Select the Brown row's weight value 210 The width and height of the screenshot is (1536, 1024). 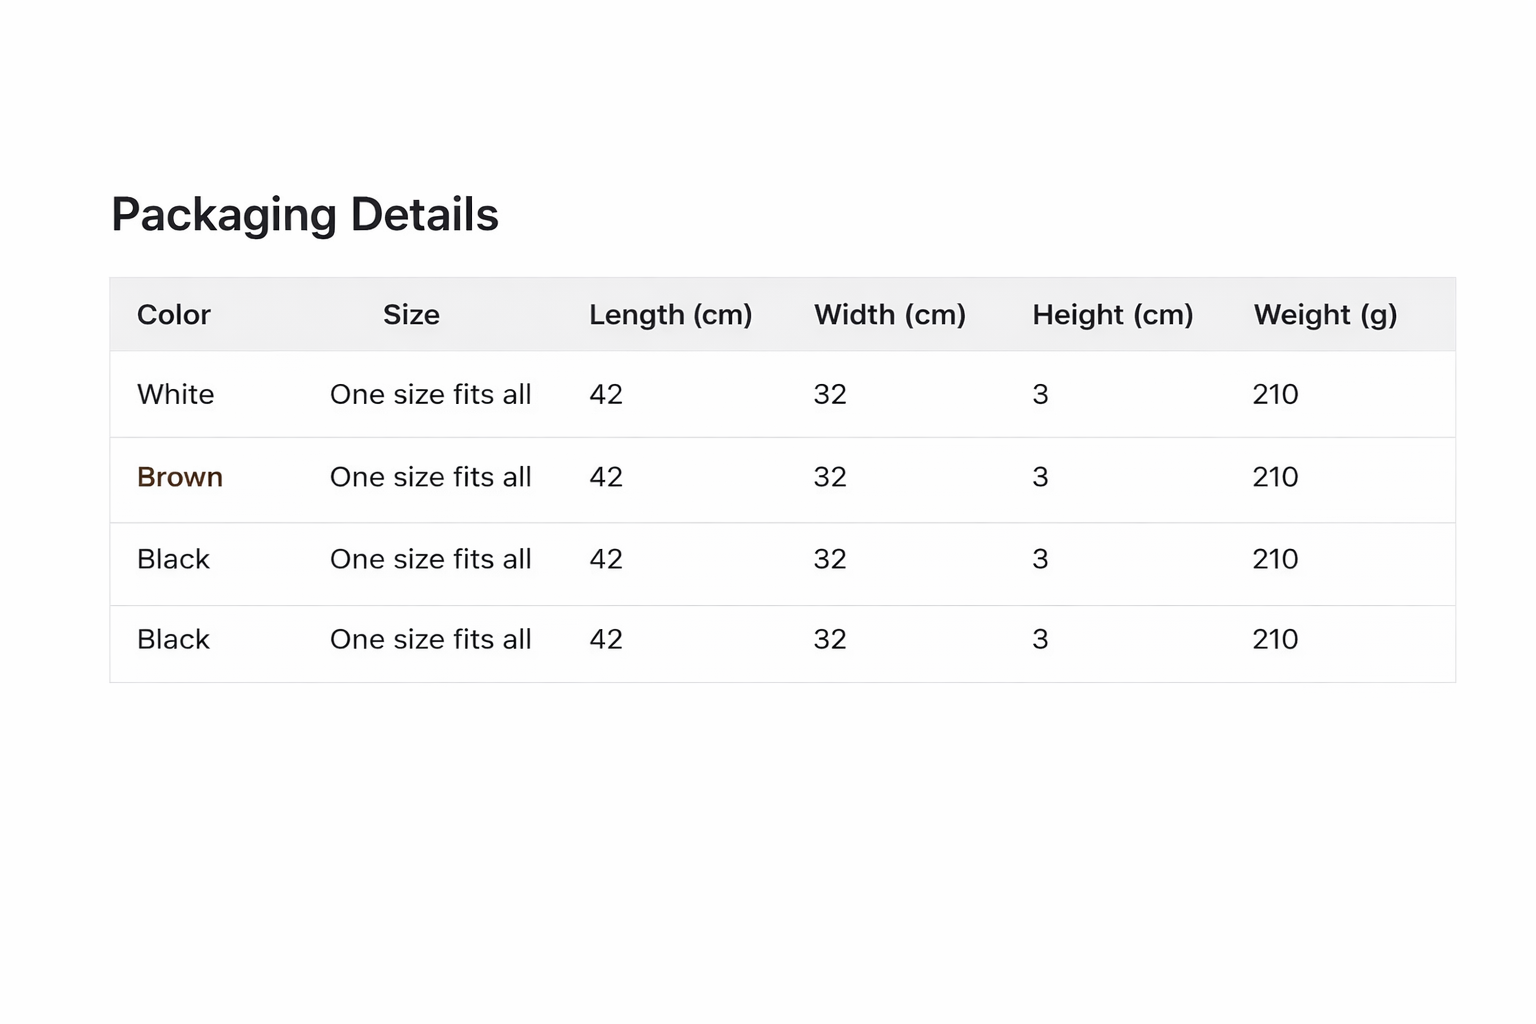(x=1275, y=477)
